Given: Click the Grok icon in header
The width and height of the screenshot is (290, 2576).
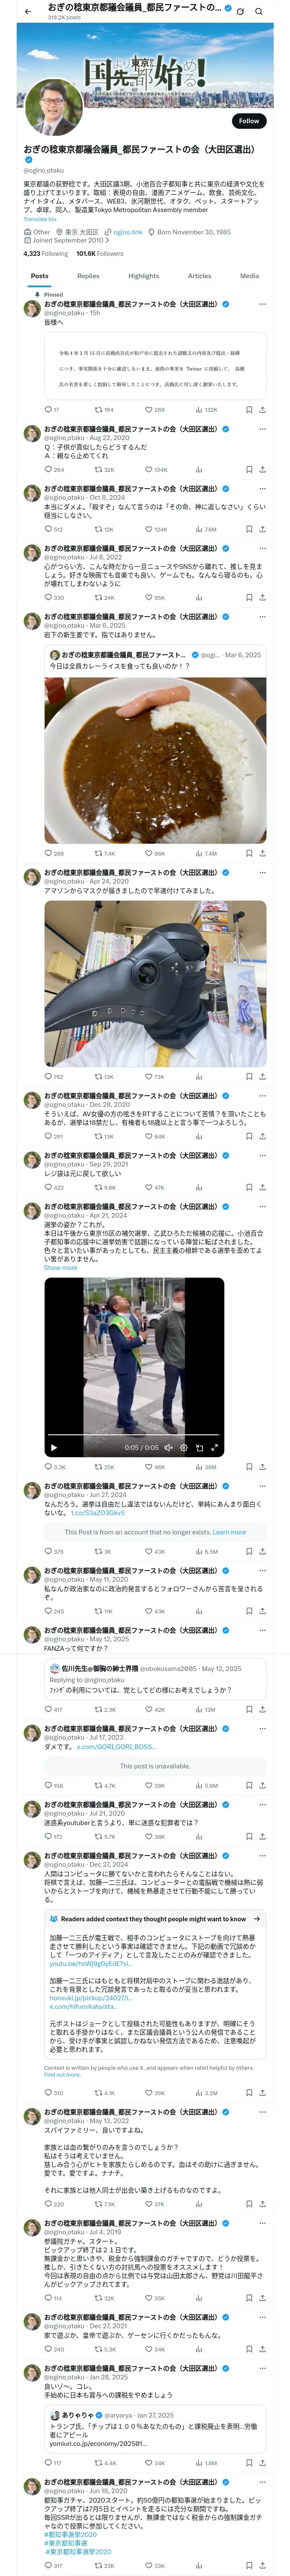Looking at the screenshot, I should pos(240,11).
